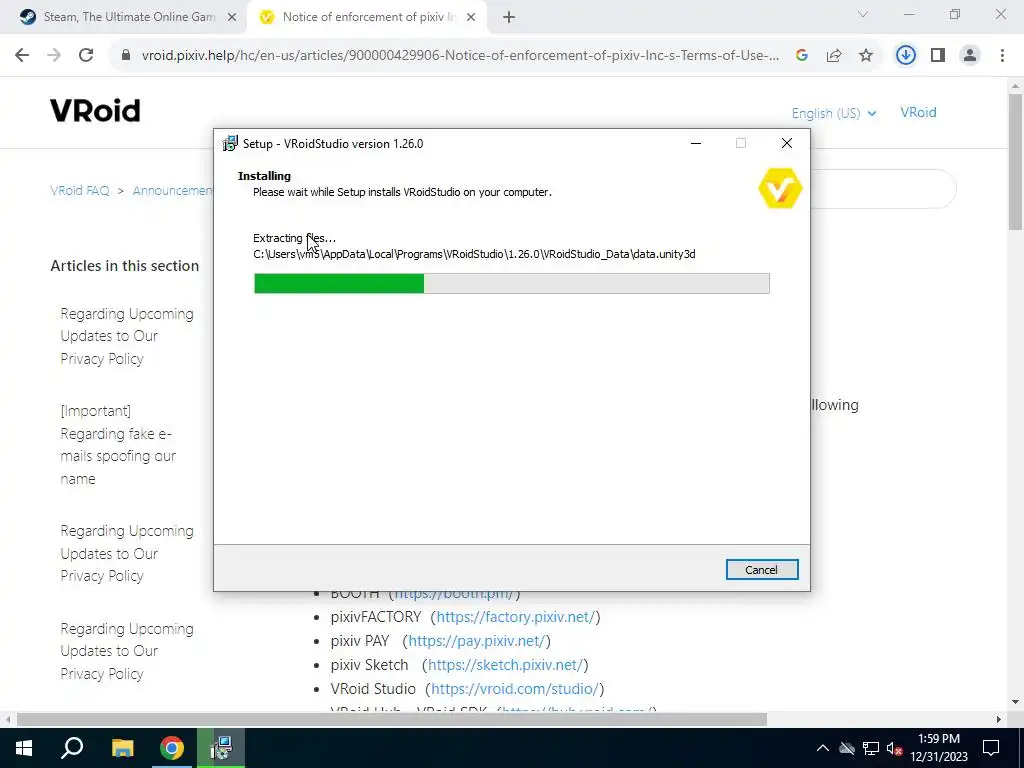Click the page search field behind dialog
This screenshot has height=768, width=1024.
[x=883, y=189]
